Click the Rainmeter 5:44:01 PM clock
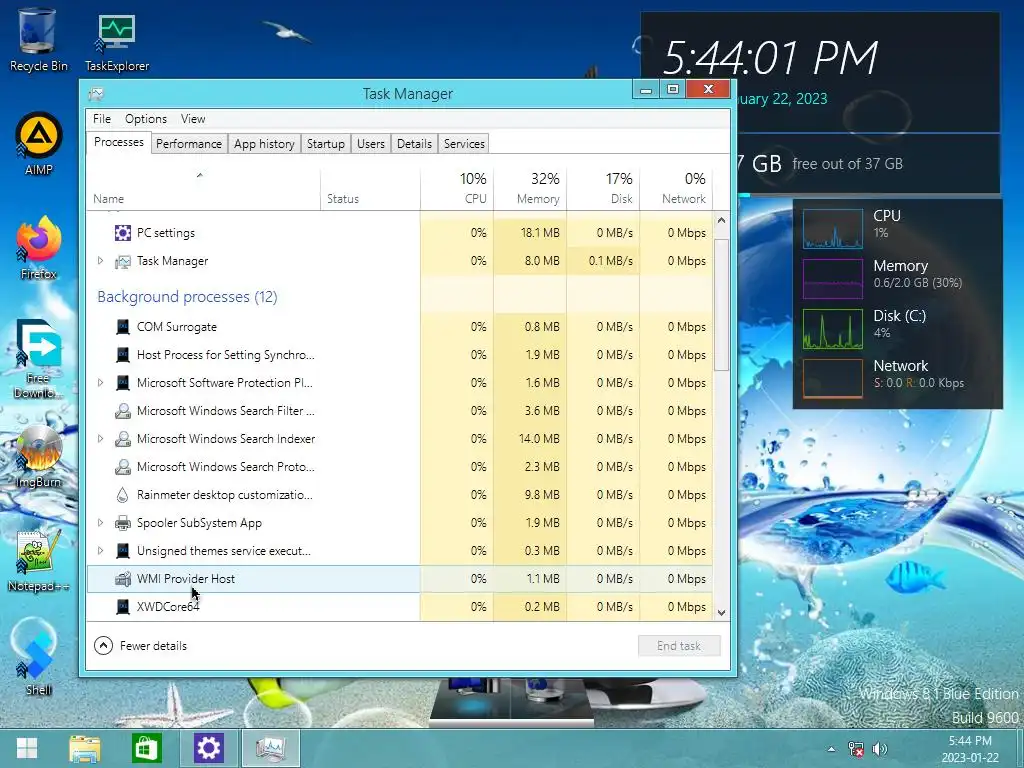This screenshot has width=1024, height=768. (x=771, y=57)
